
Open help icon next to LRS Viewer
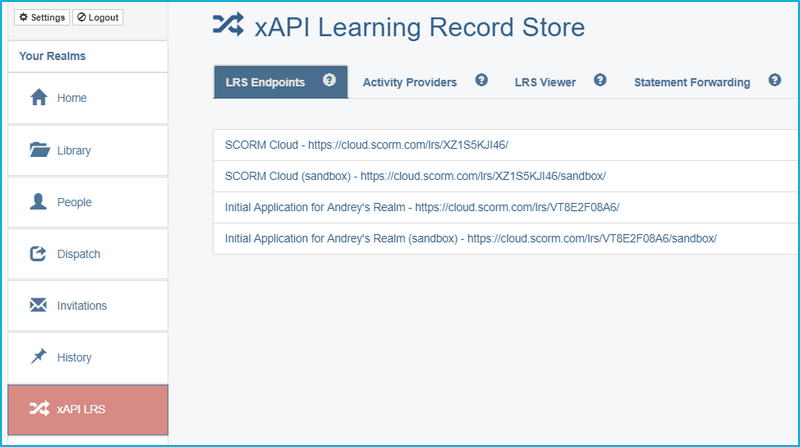pos(600,80)
